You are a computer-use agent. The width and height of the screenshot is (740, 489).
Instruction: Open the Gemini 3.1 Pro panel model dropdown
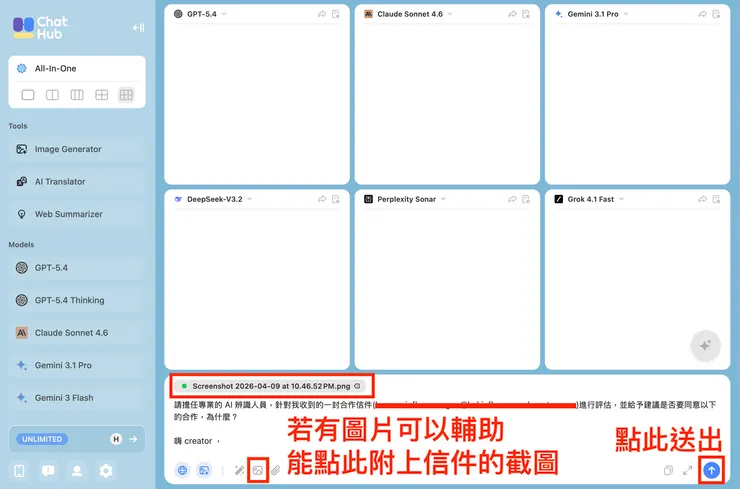(x=626, y=14)
